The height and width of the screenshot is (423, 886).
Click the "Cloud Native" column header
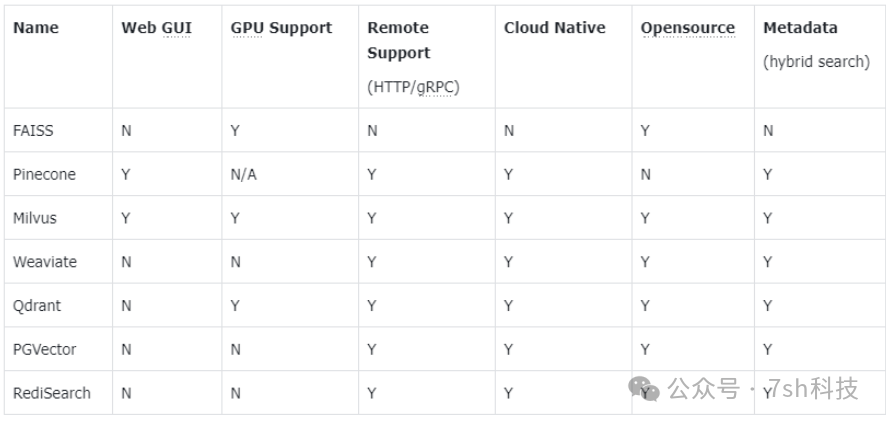554,28
